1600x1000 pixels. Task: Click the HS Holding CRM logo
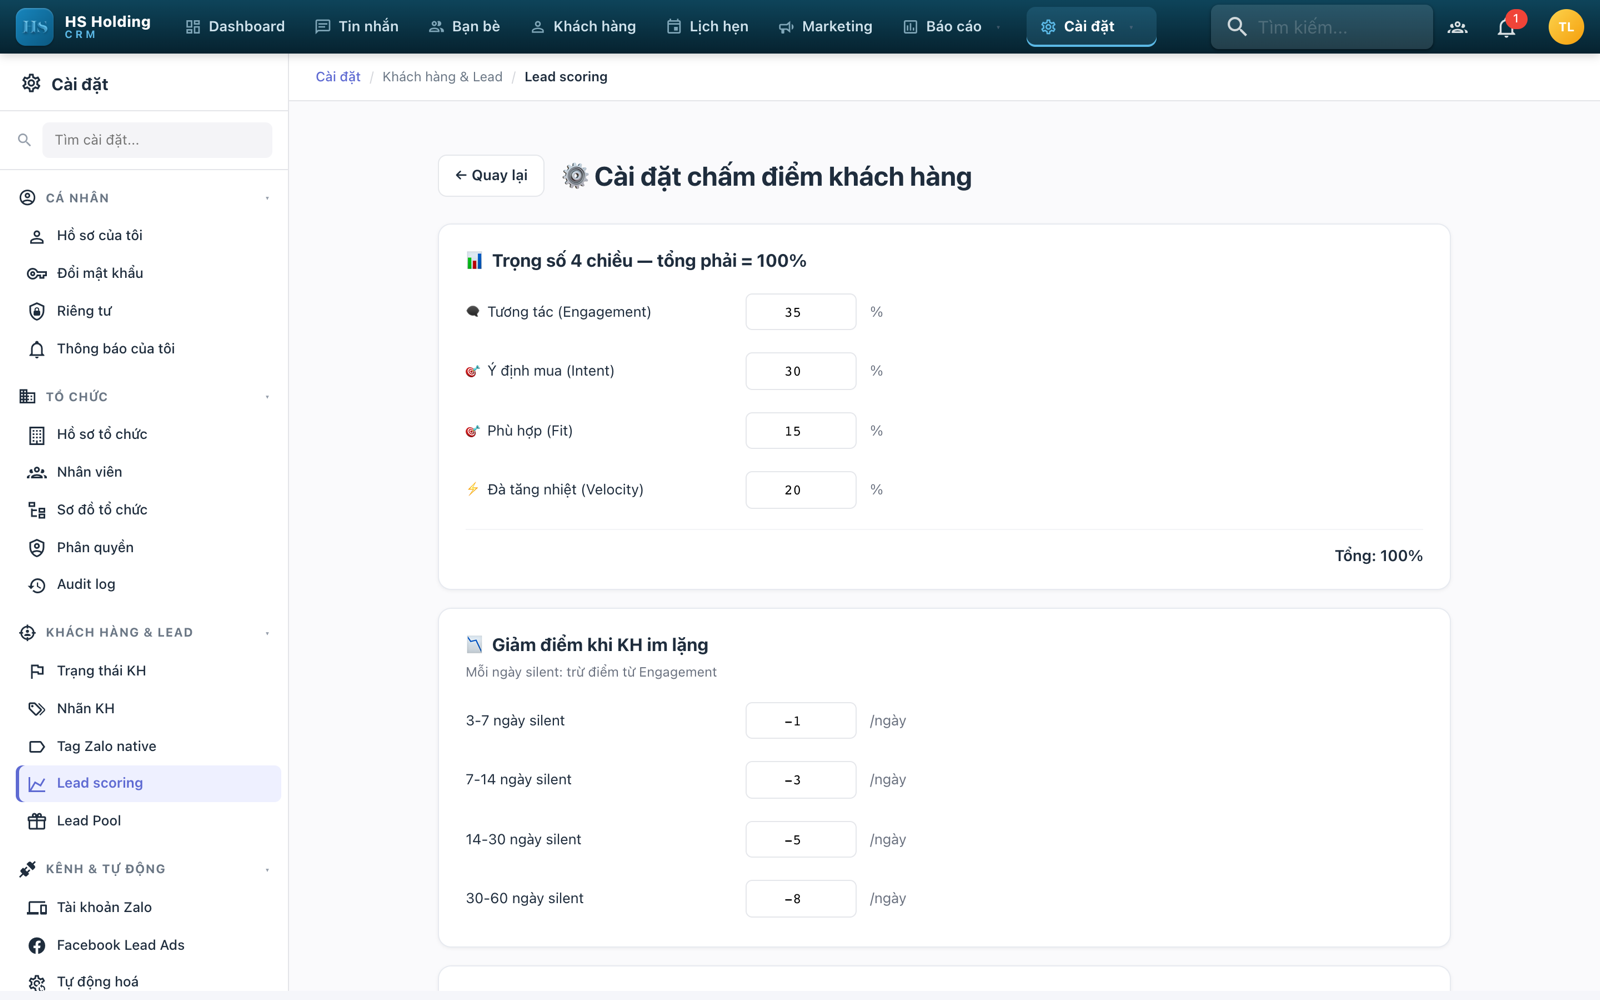pos(84,27)
